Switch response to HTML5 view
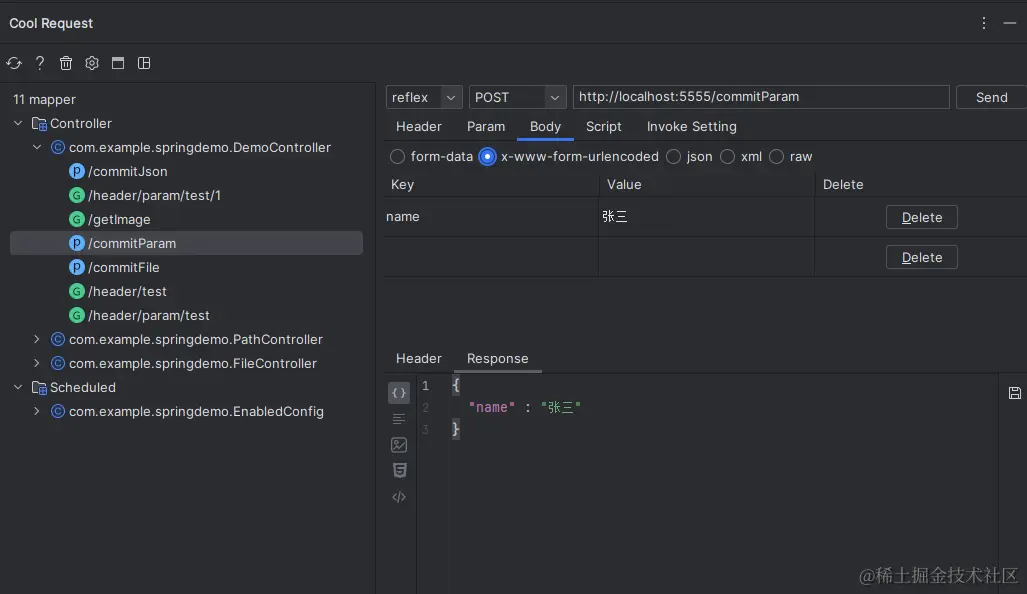Screen dimensions: 1027x594 point(399,470)
